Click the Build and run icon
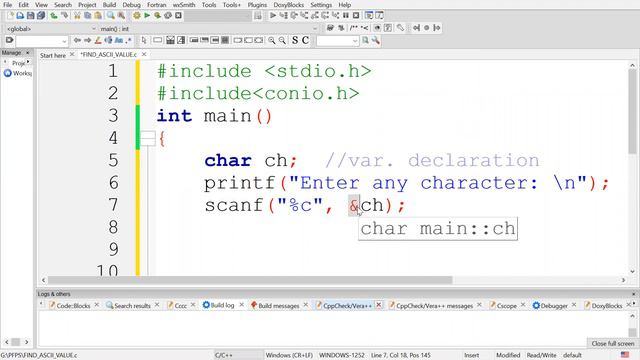The height and width of the screenshot is (360, 640). point(157,16)
